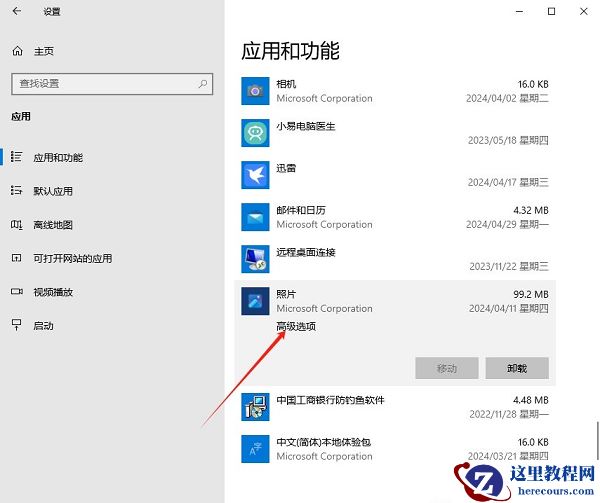Click the 照片 app icon

pos(255,301)
